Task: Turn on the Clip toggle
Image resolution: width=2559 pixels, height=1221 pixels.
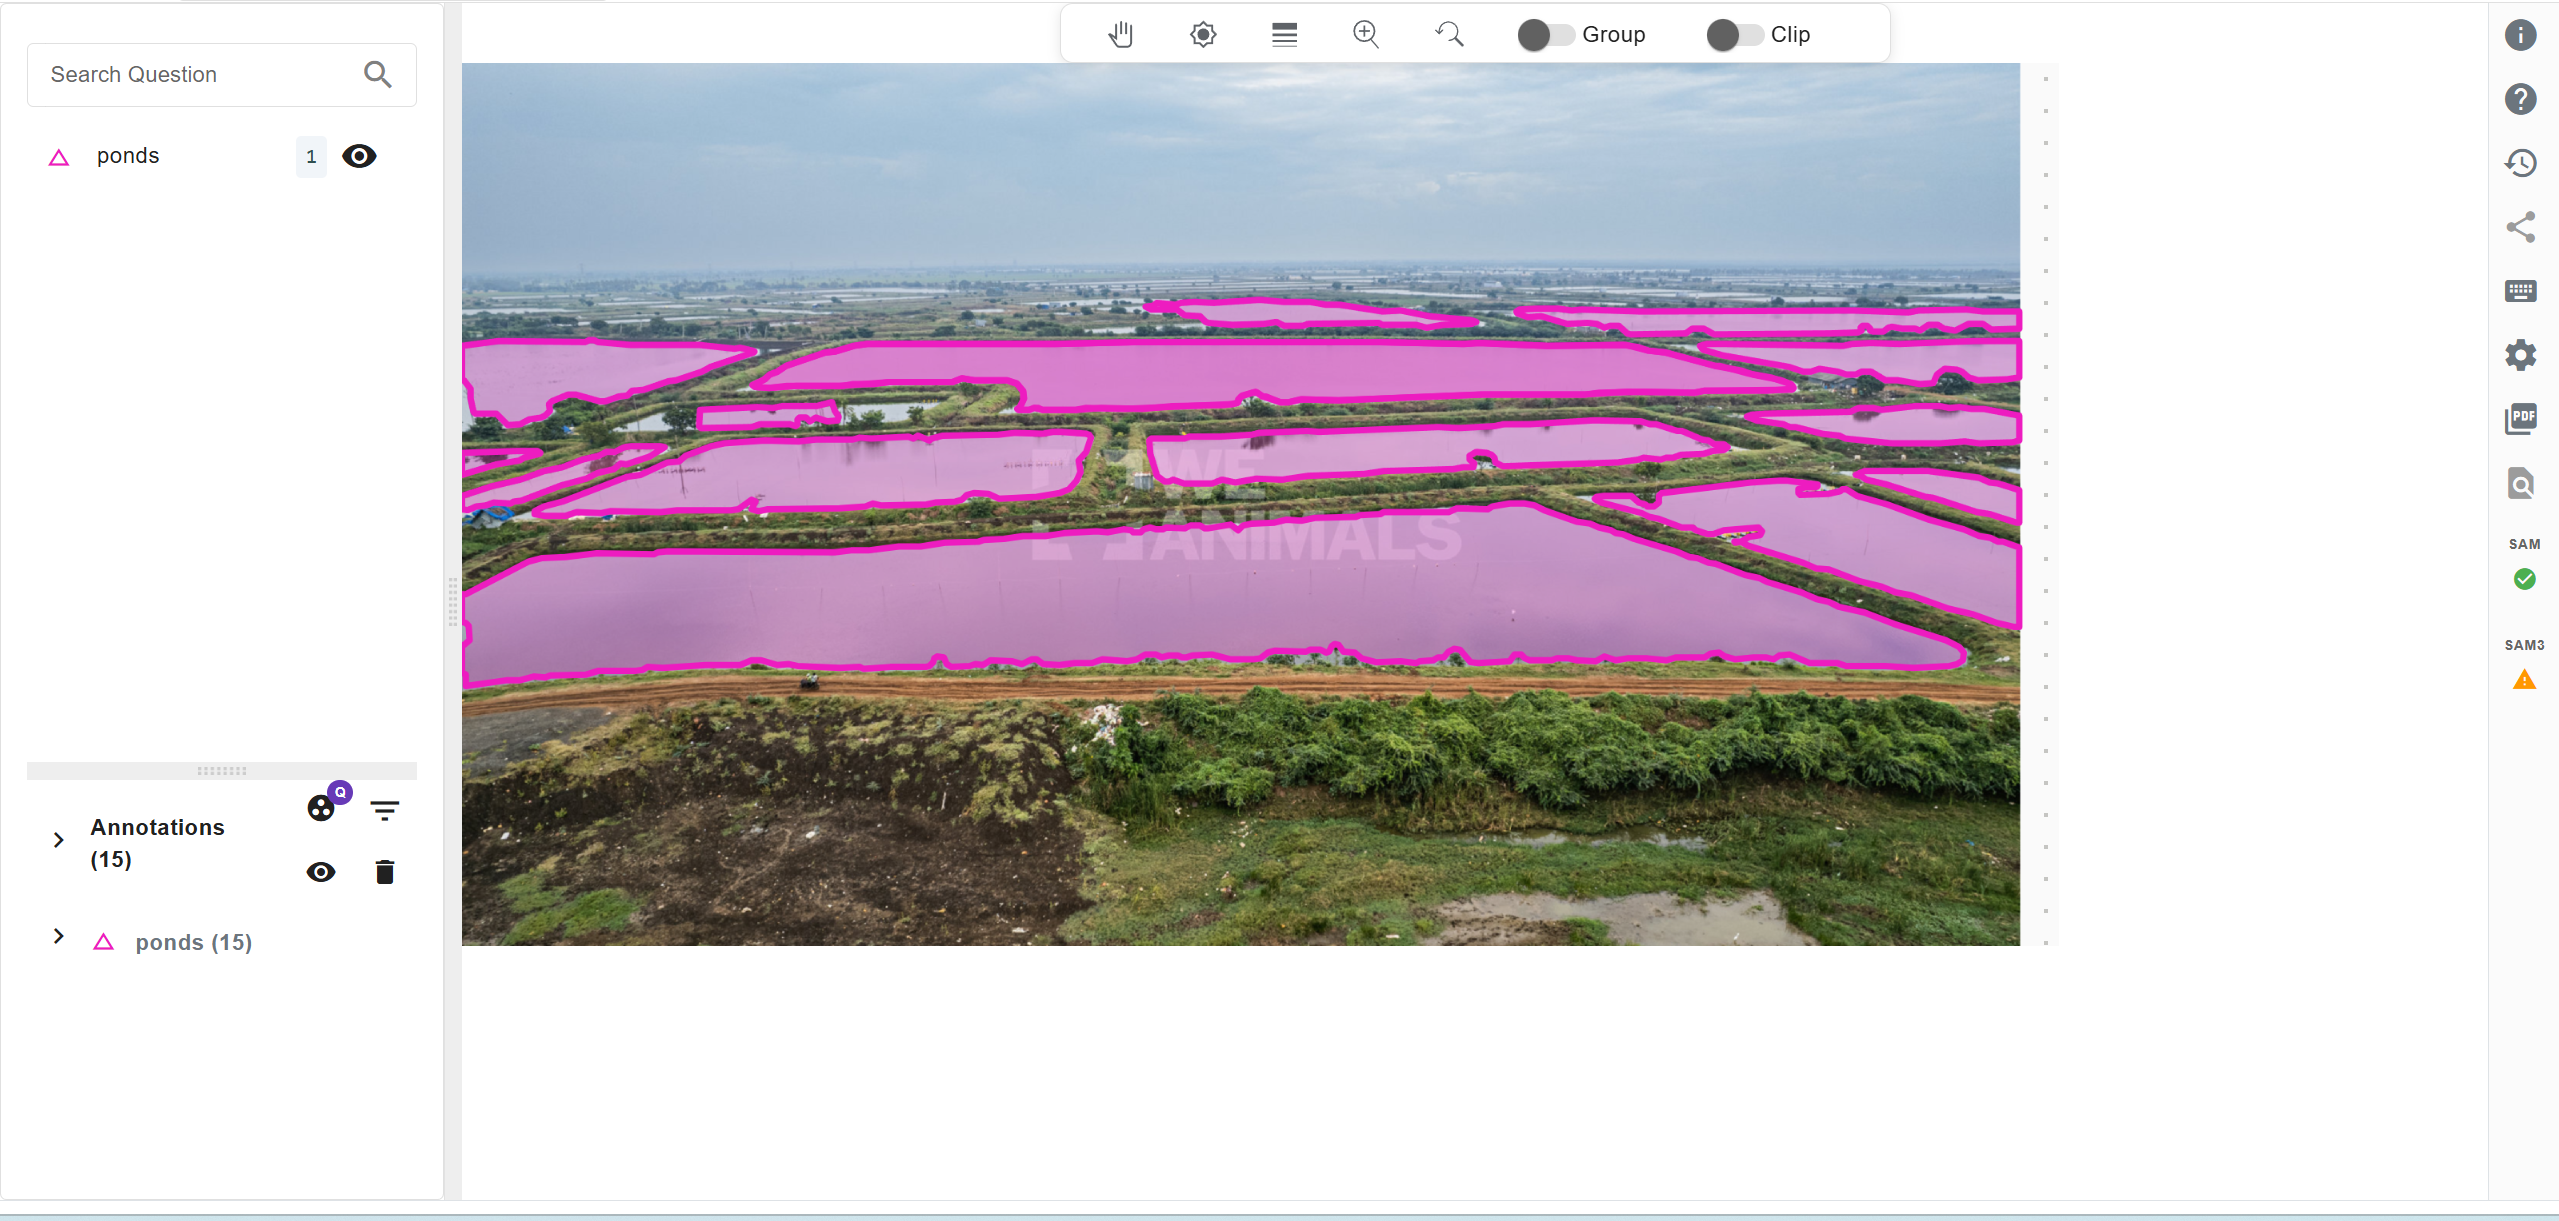Action: (1735, 35)
